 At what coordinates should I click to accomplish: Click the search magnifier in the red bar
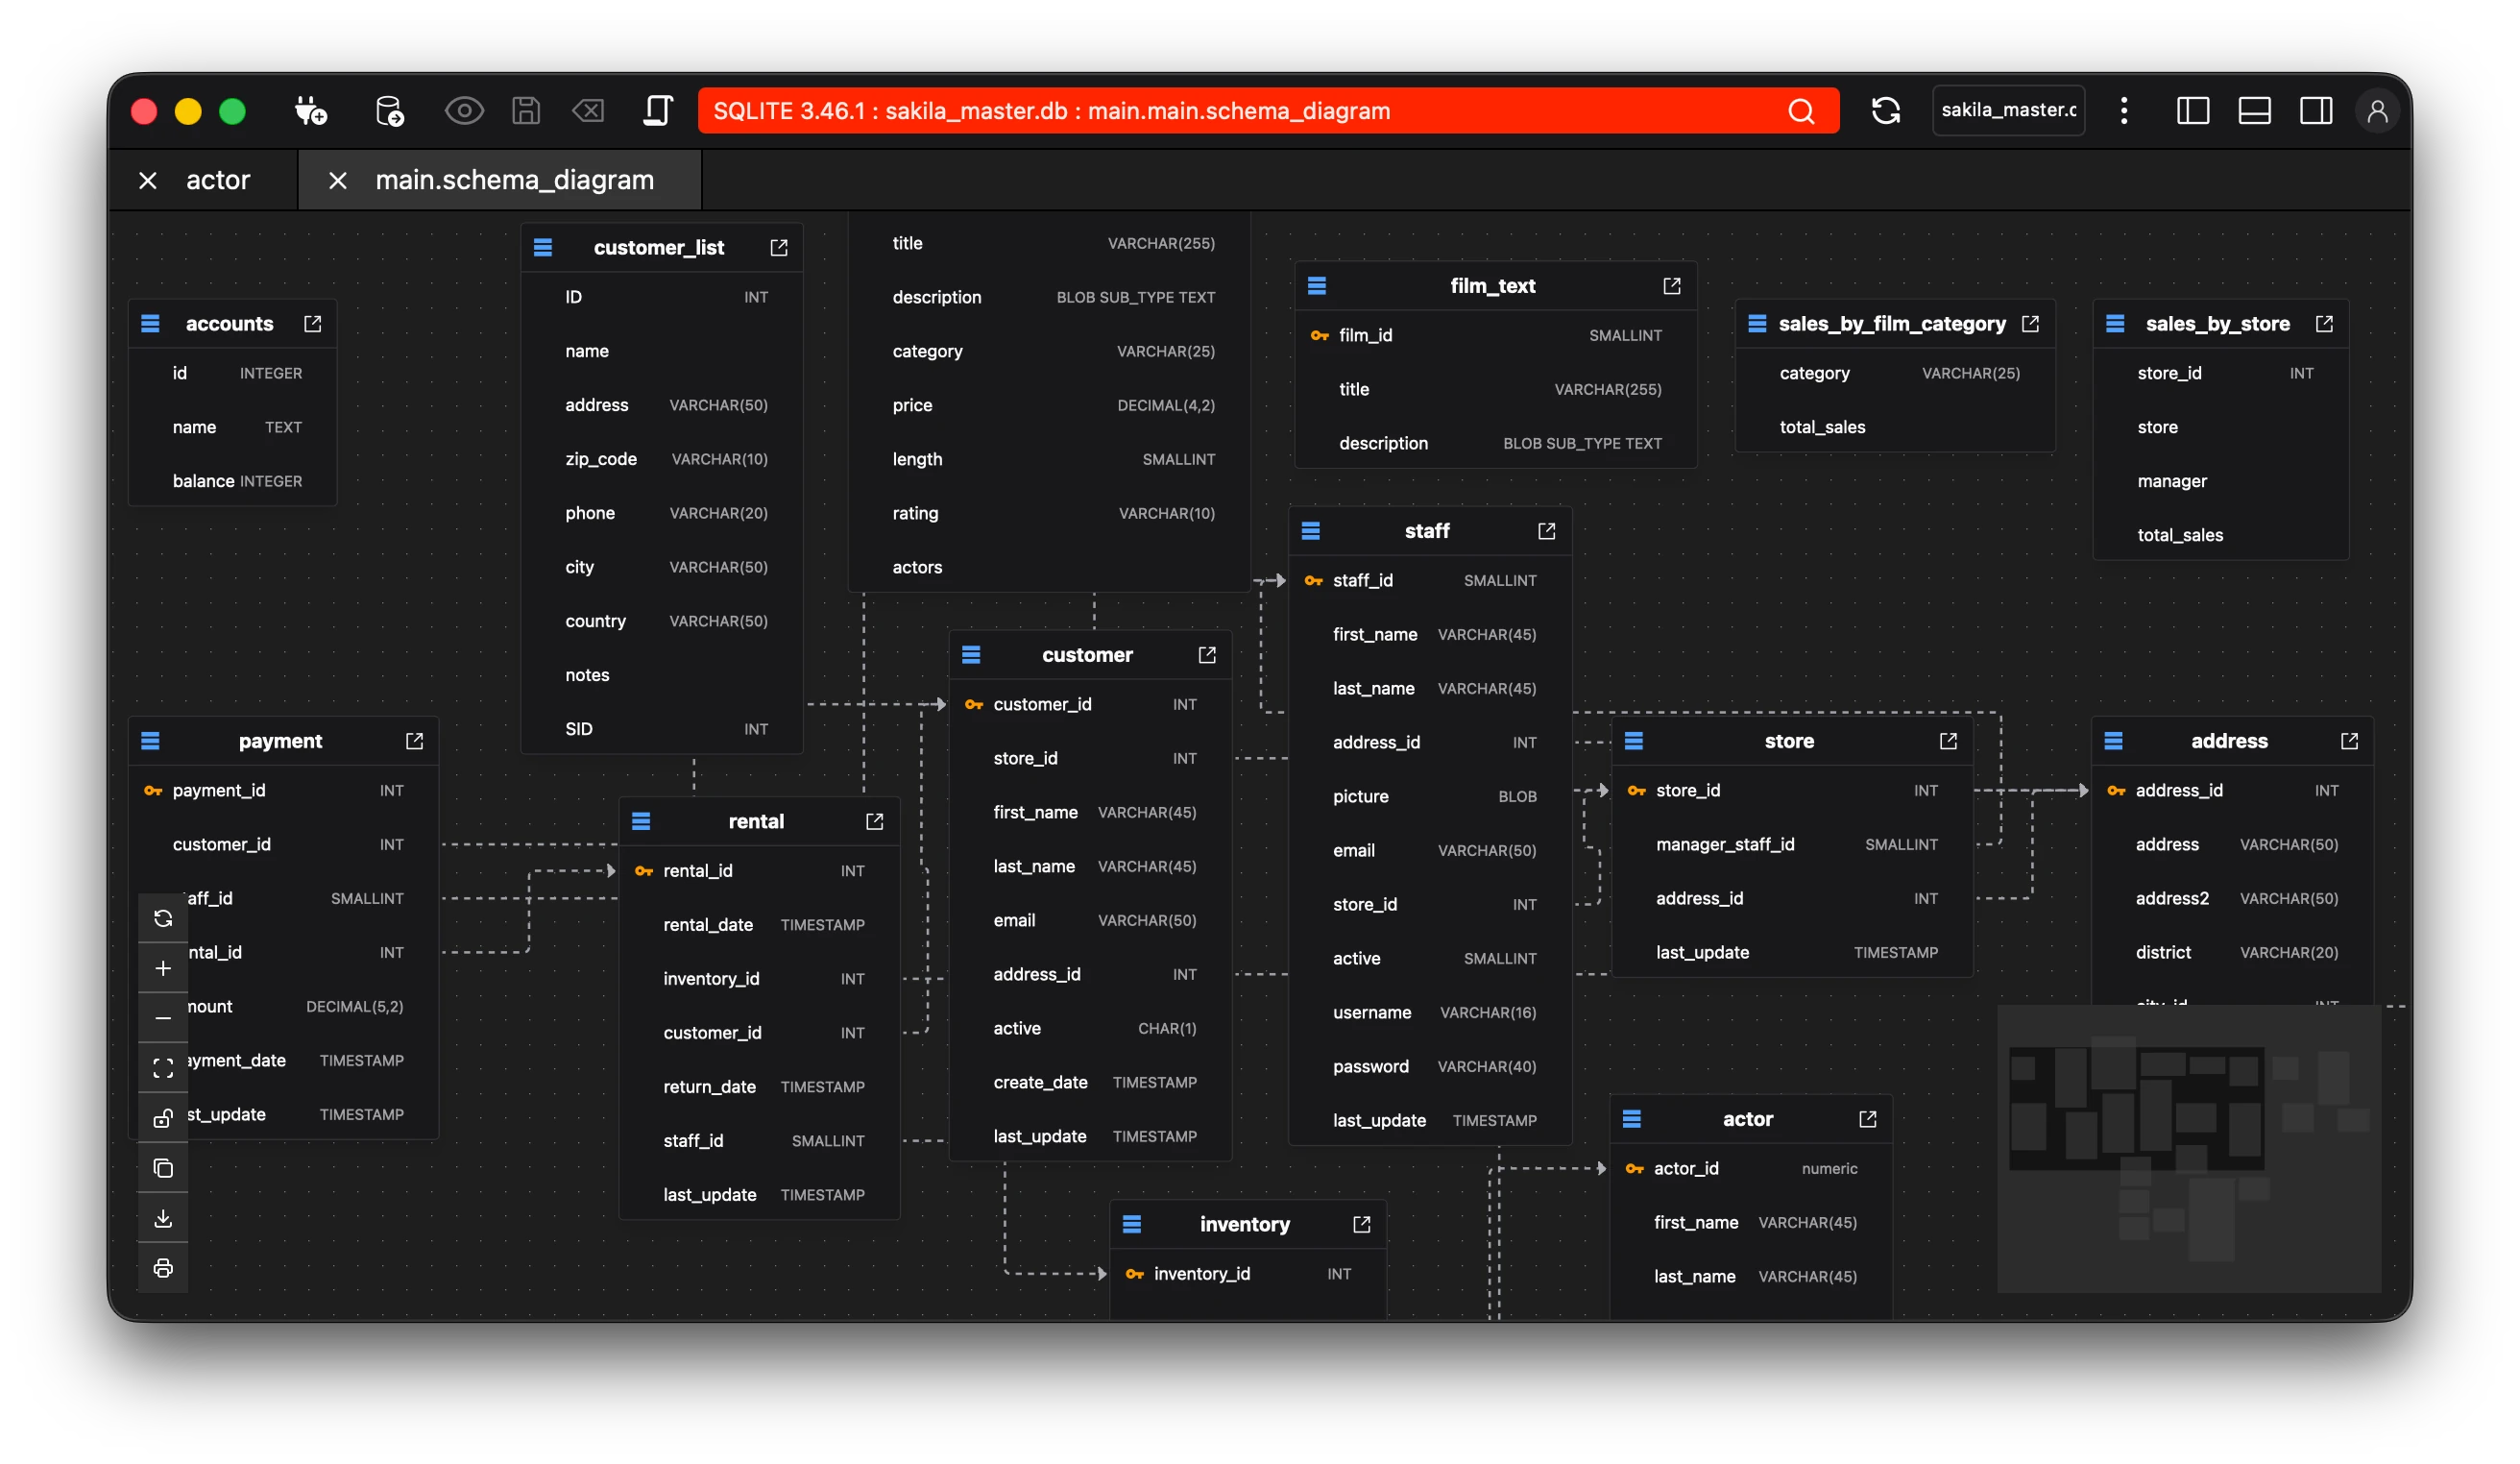coord(1800,111)
